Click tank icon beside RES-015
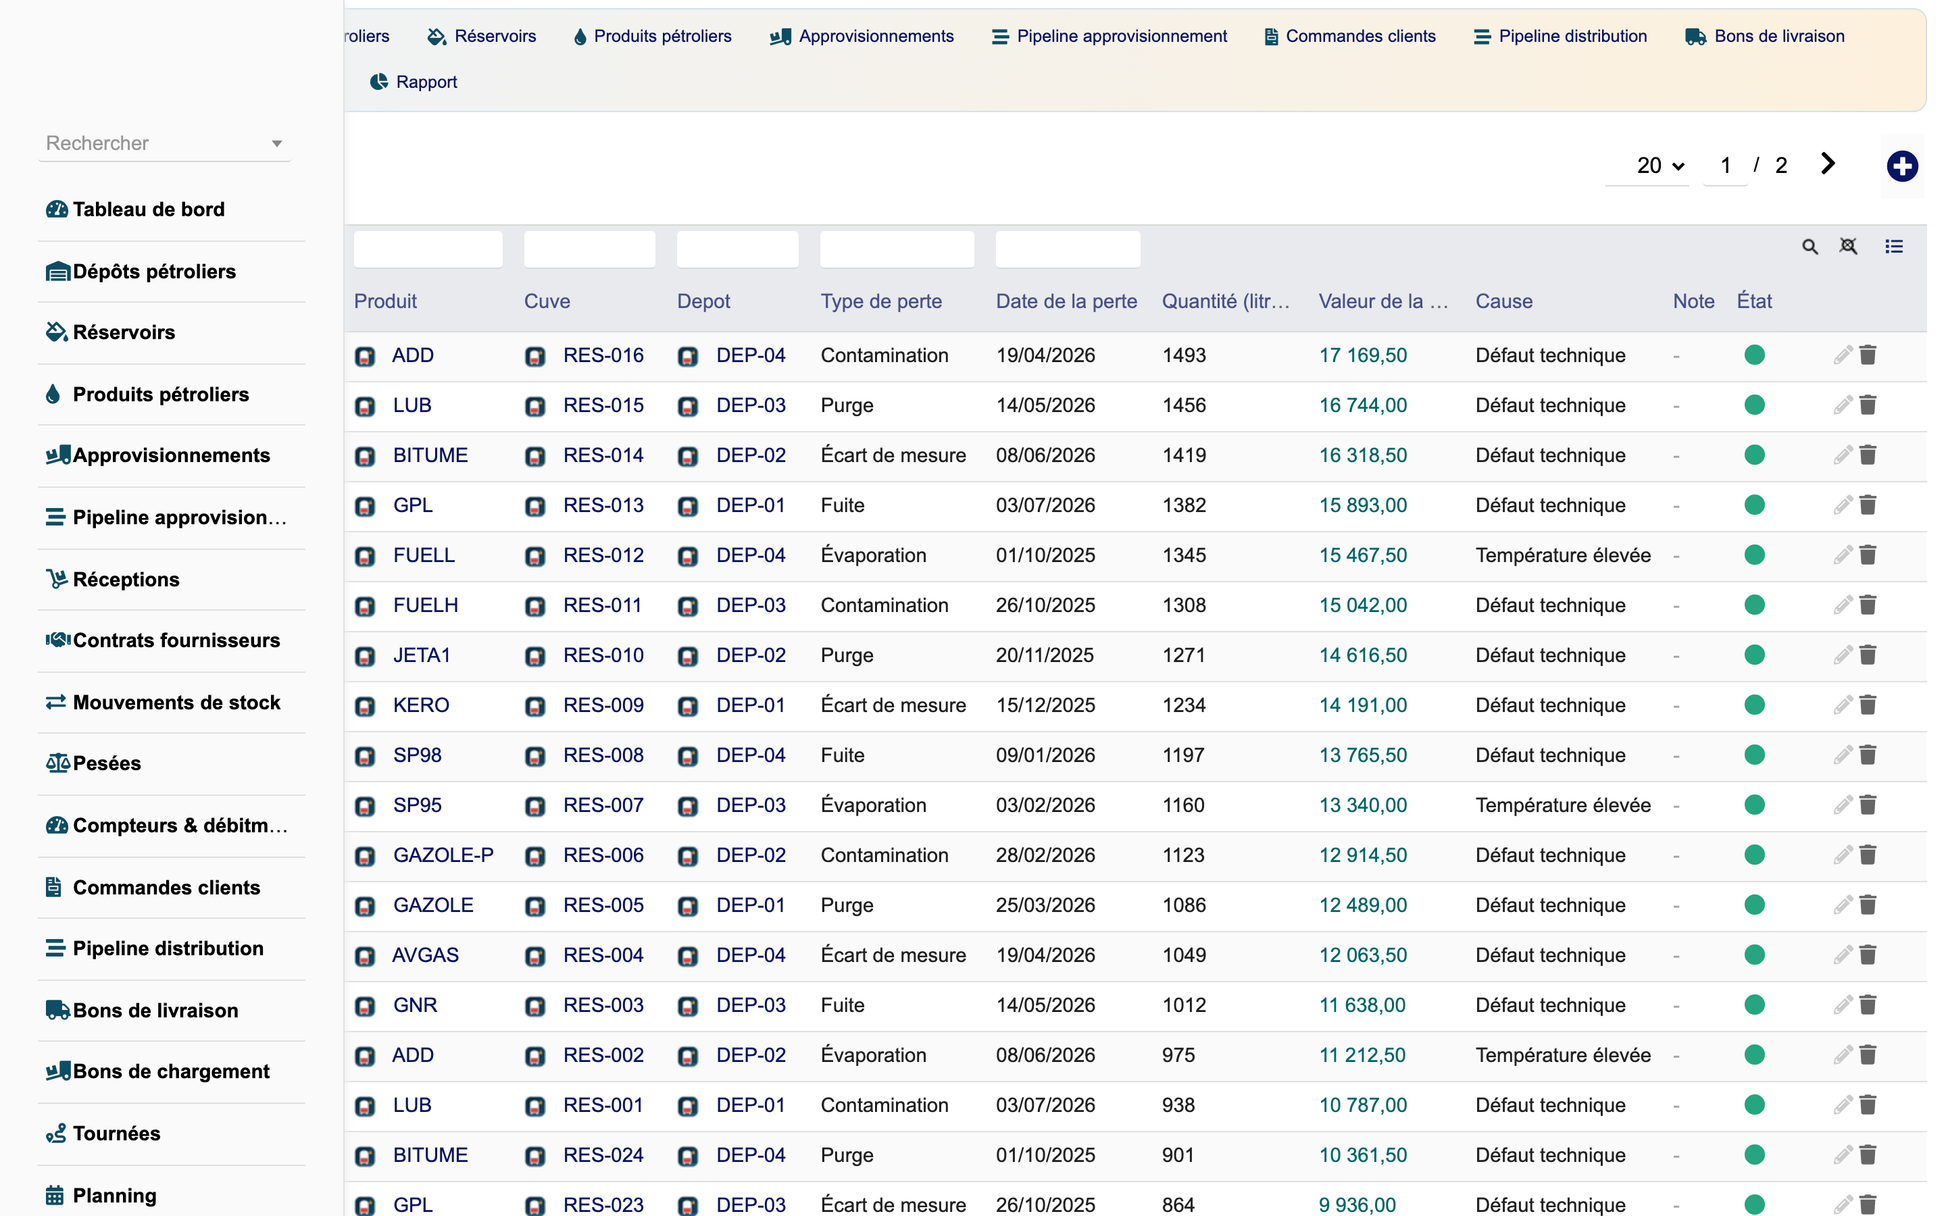This screenshot has height=1216, width=1946. click(535, 406)
